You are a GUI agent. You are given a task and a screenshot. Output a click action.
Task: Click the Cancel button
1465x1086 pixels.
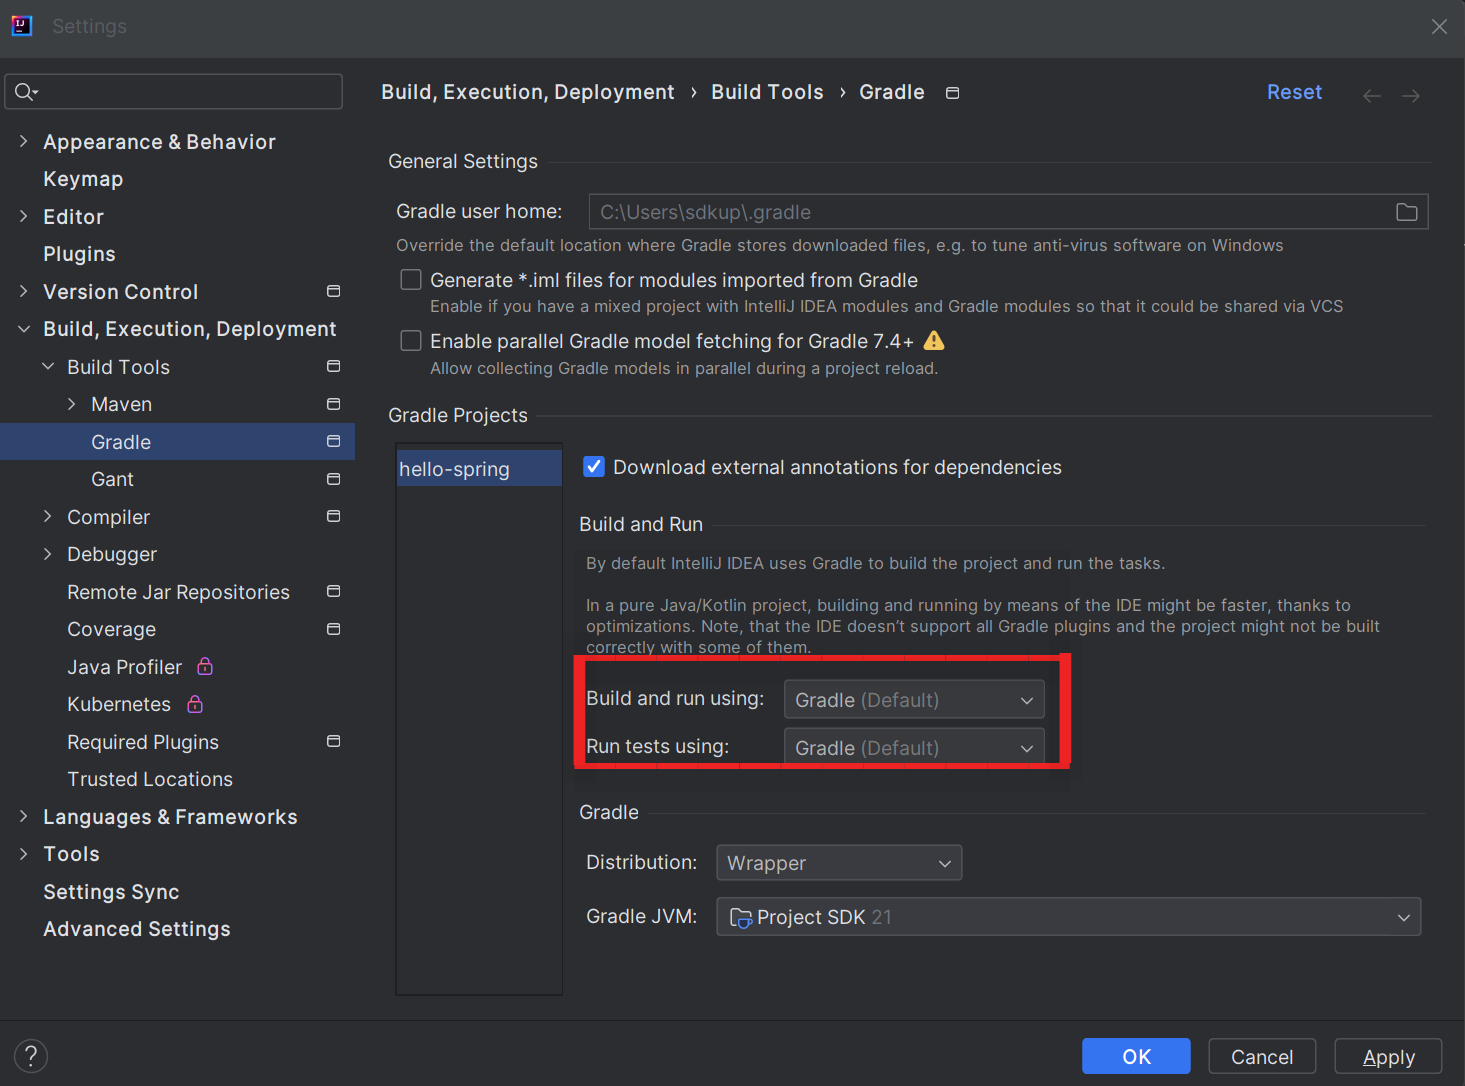[1262, 1056]
